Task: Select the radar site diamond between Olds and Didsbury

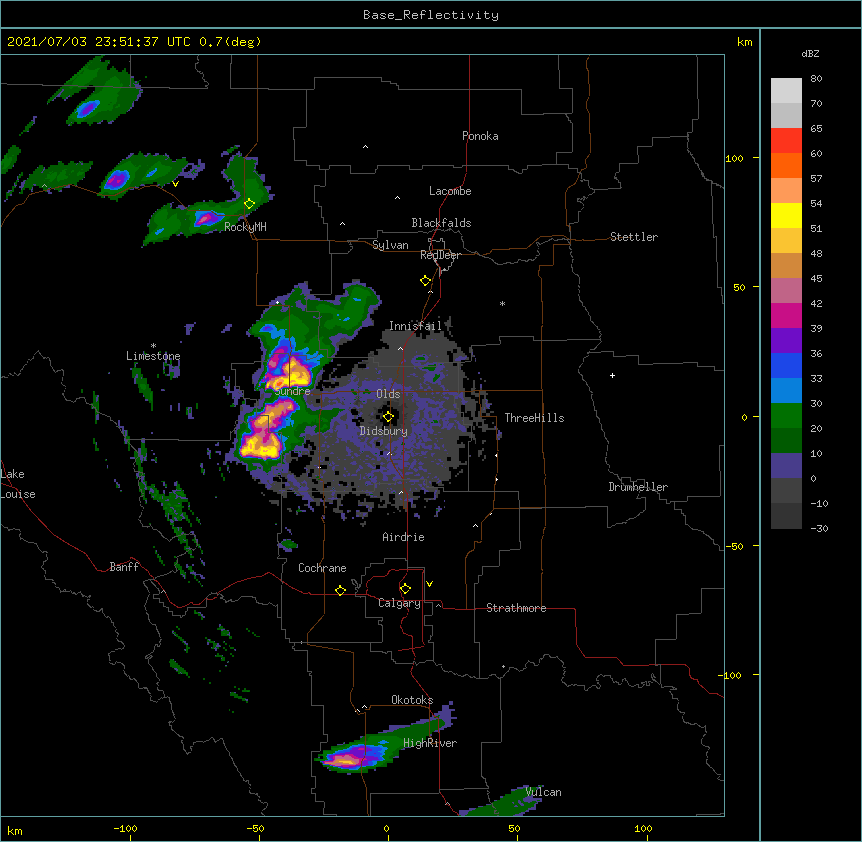Action: (x=388, y=417)
